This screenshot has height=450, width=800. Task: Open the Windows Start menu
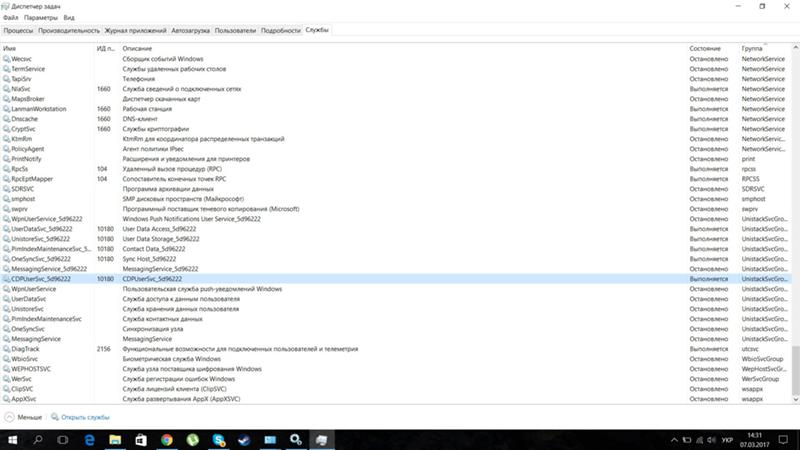pyautogui.click(x=12, y=440)
